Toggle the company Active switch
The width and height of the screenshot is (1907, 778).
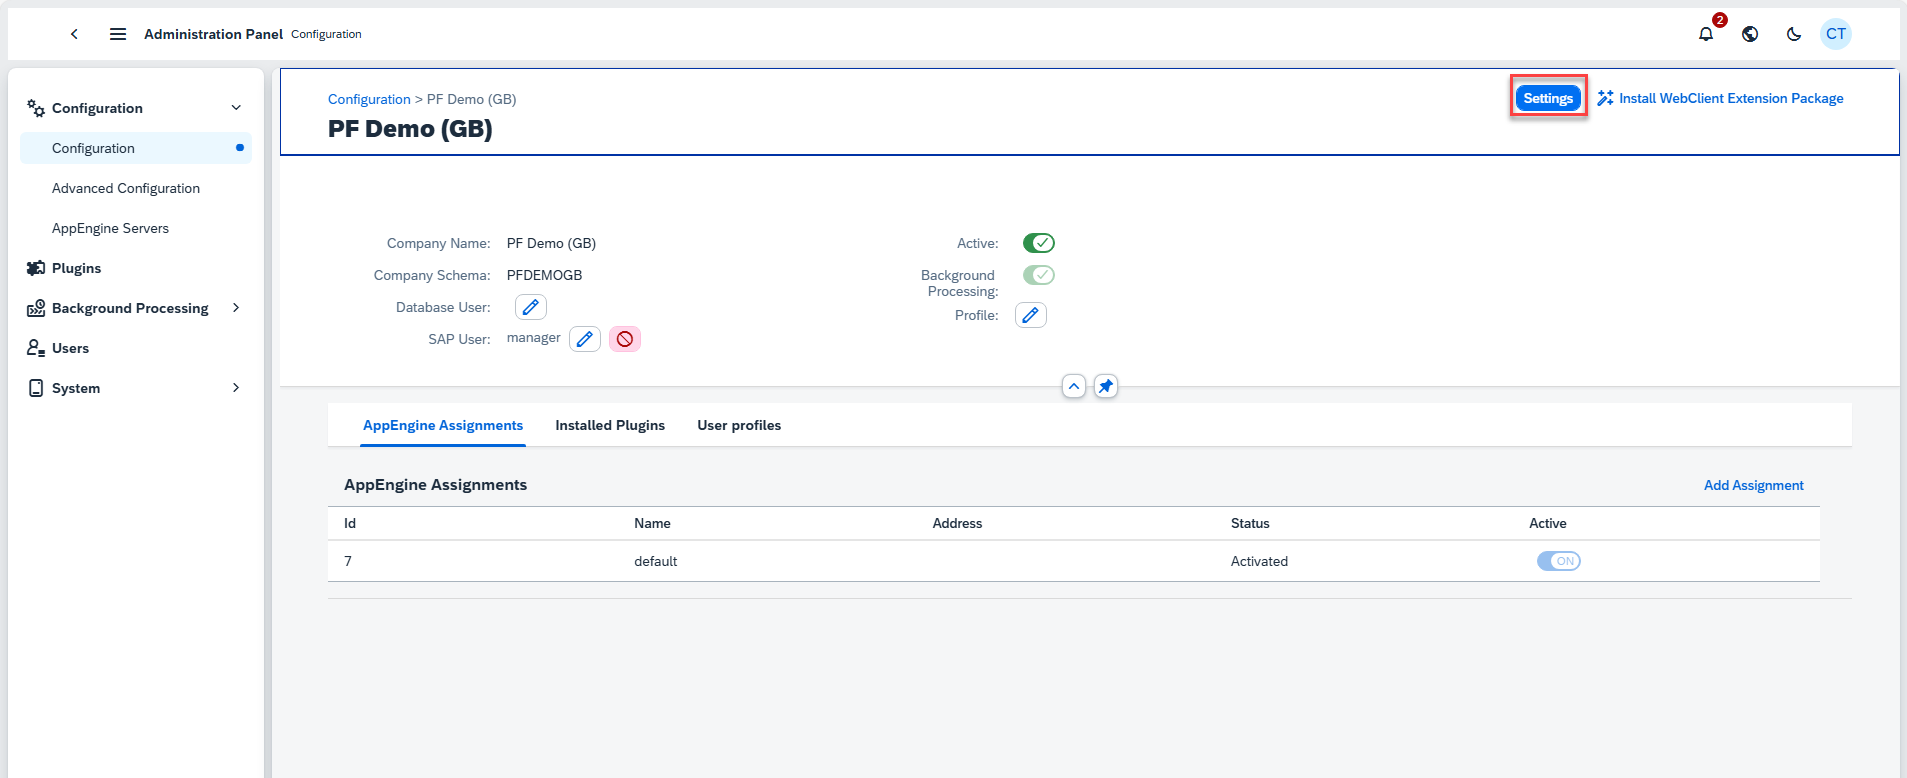[1039, 243]
